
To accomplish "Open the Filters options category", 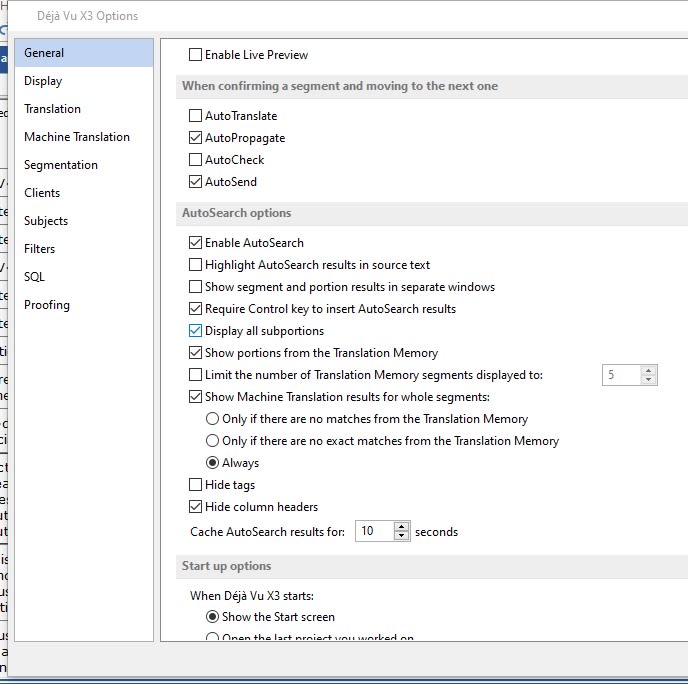I will (84, 249).
